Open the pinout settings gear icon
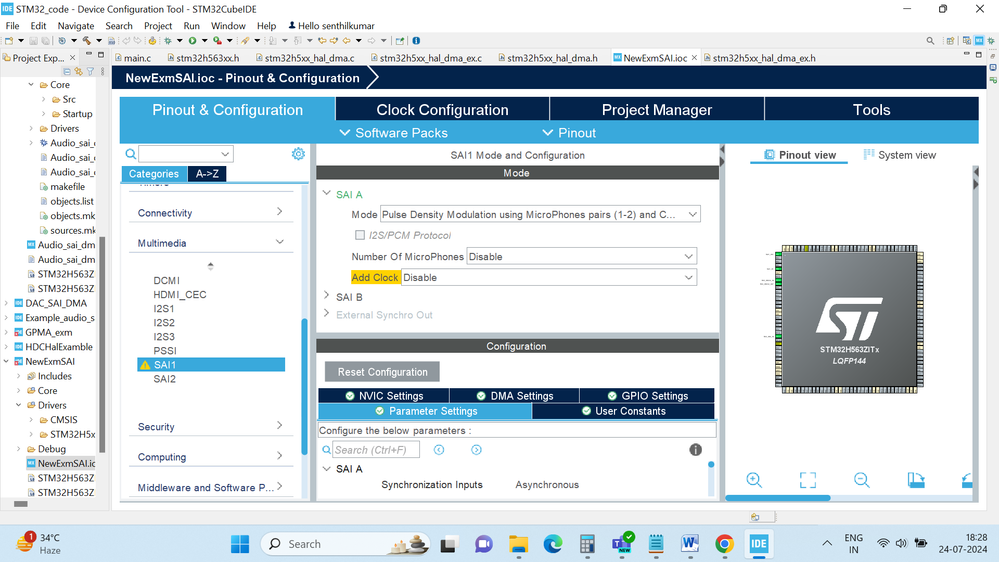This screenshot has width=999, height=562. coord(298,154)
